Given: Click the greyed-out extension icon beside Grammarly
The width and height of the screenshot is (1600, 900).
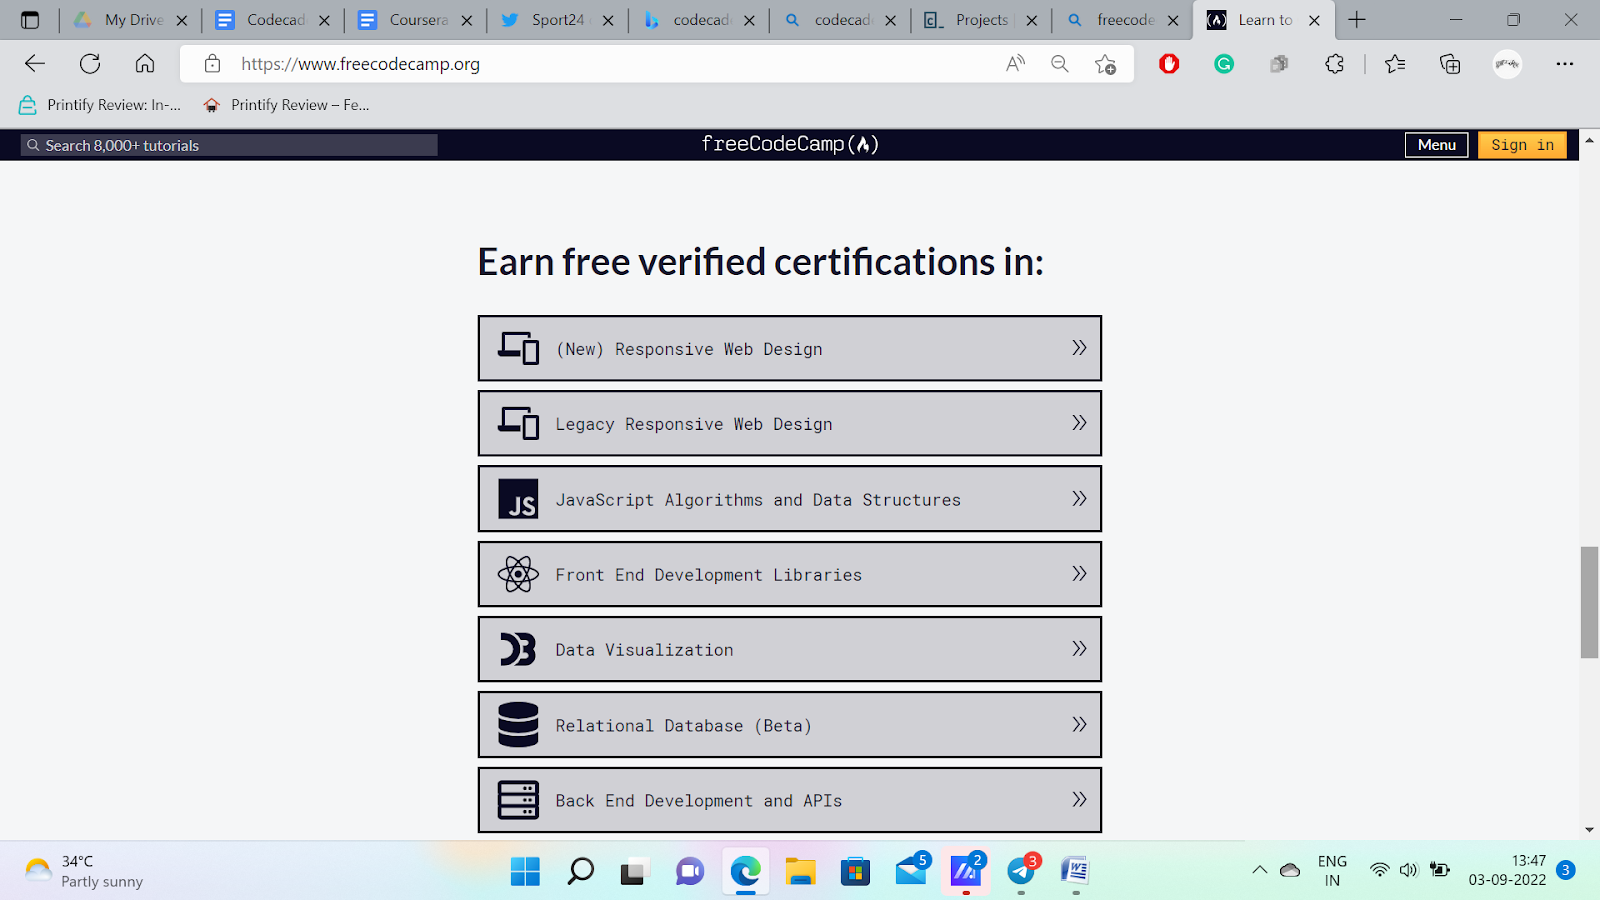Looking at the screenshot, I should [1279, 64].
